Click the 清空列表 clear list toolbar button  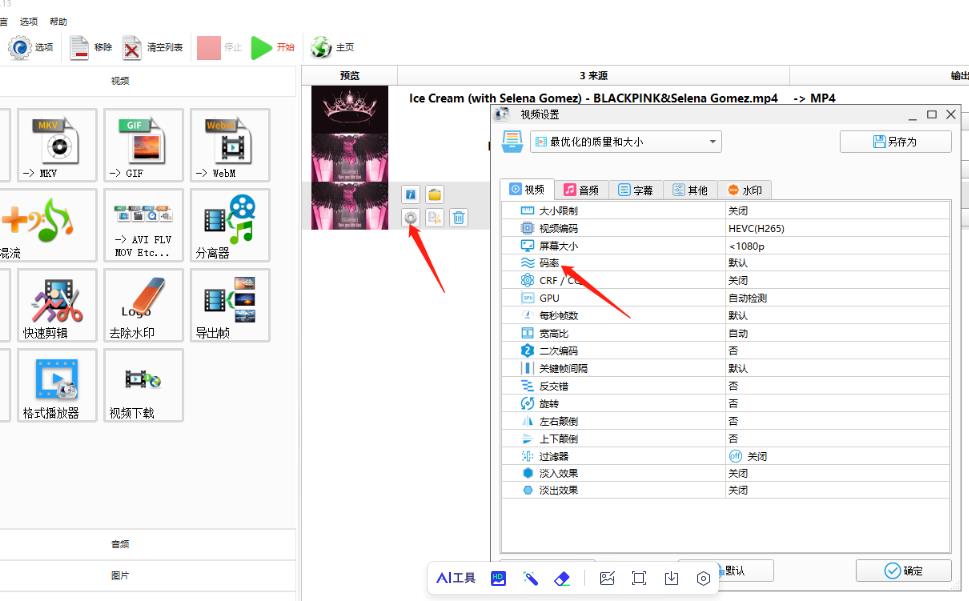152,48
